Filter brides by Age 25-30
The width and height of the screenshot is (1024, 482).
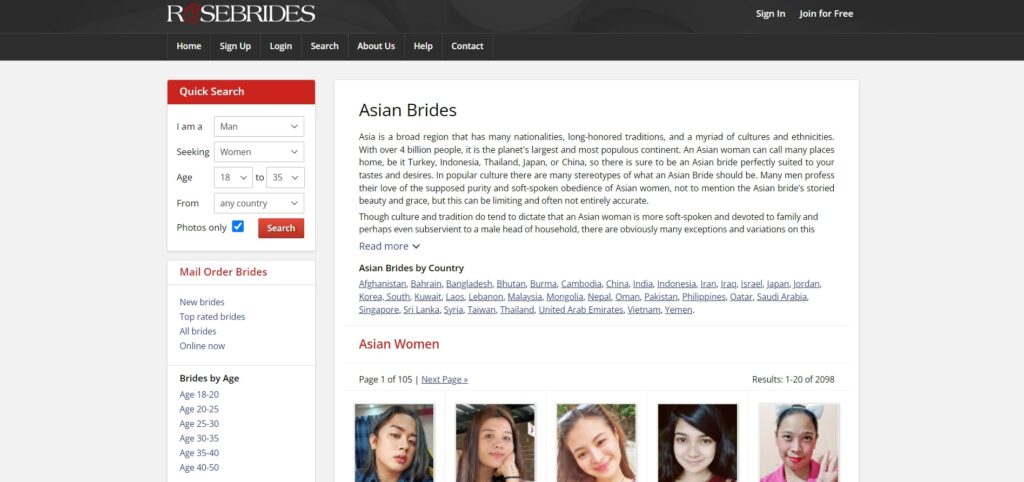click(x=199, y=424)
